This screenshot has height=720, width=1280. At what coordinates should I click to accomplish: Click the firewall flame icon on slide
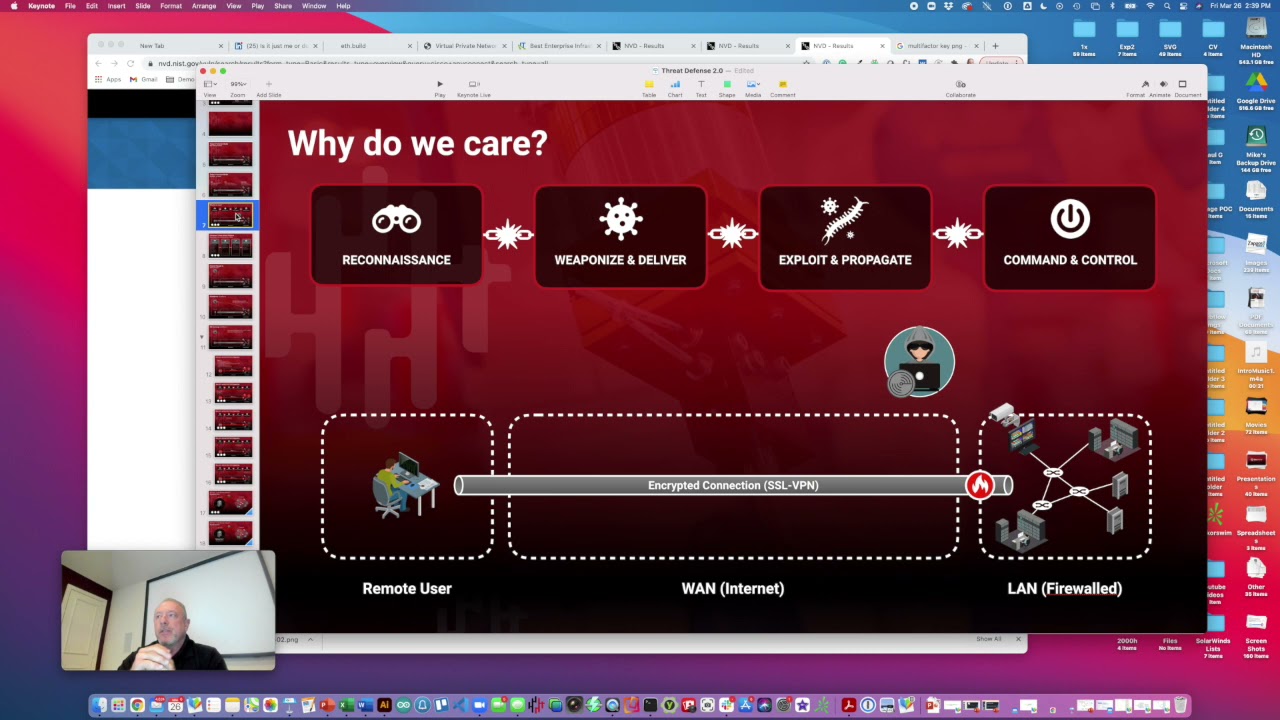click(x=979, y=485)
